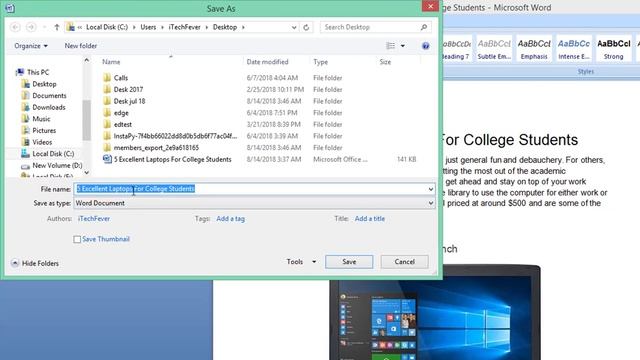Open the Help question mark icon

click(425, 46)
